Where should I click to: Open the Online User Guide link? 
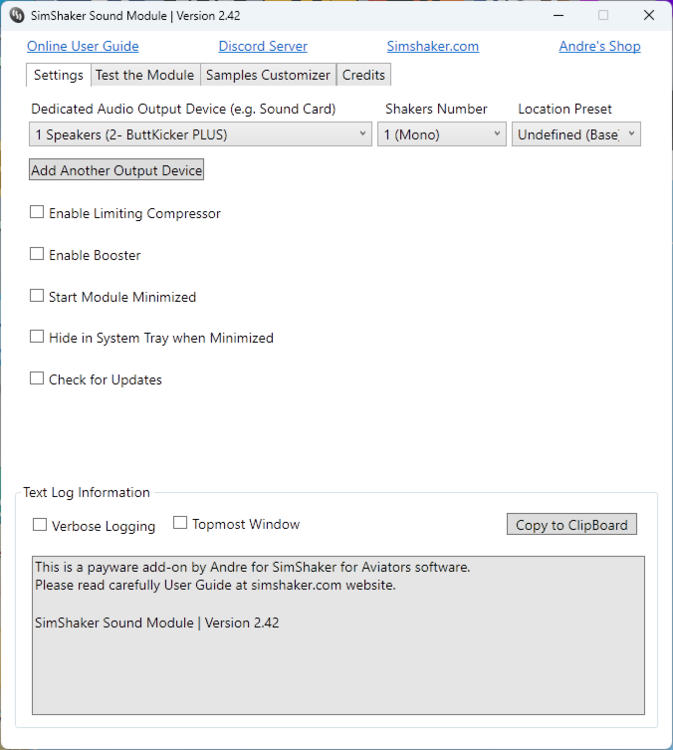83,46
